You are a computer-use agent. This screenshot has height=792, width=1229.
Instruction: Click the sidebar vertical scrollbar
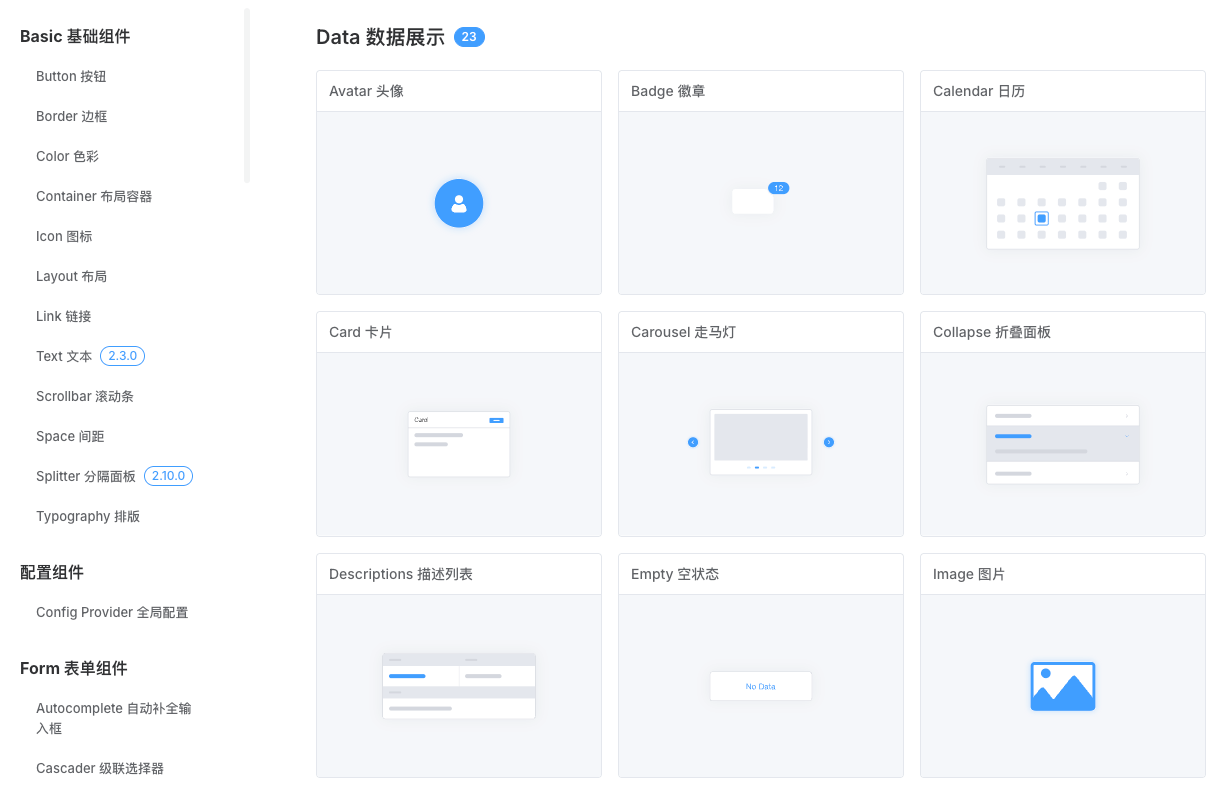click(247, 96)
